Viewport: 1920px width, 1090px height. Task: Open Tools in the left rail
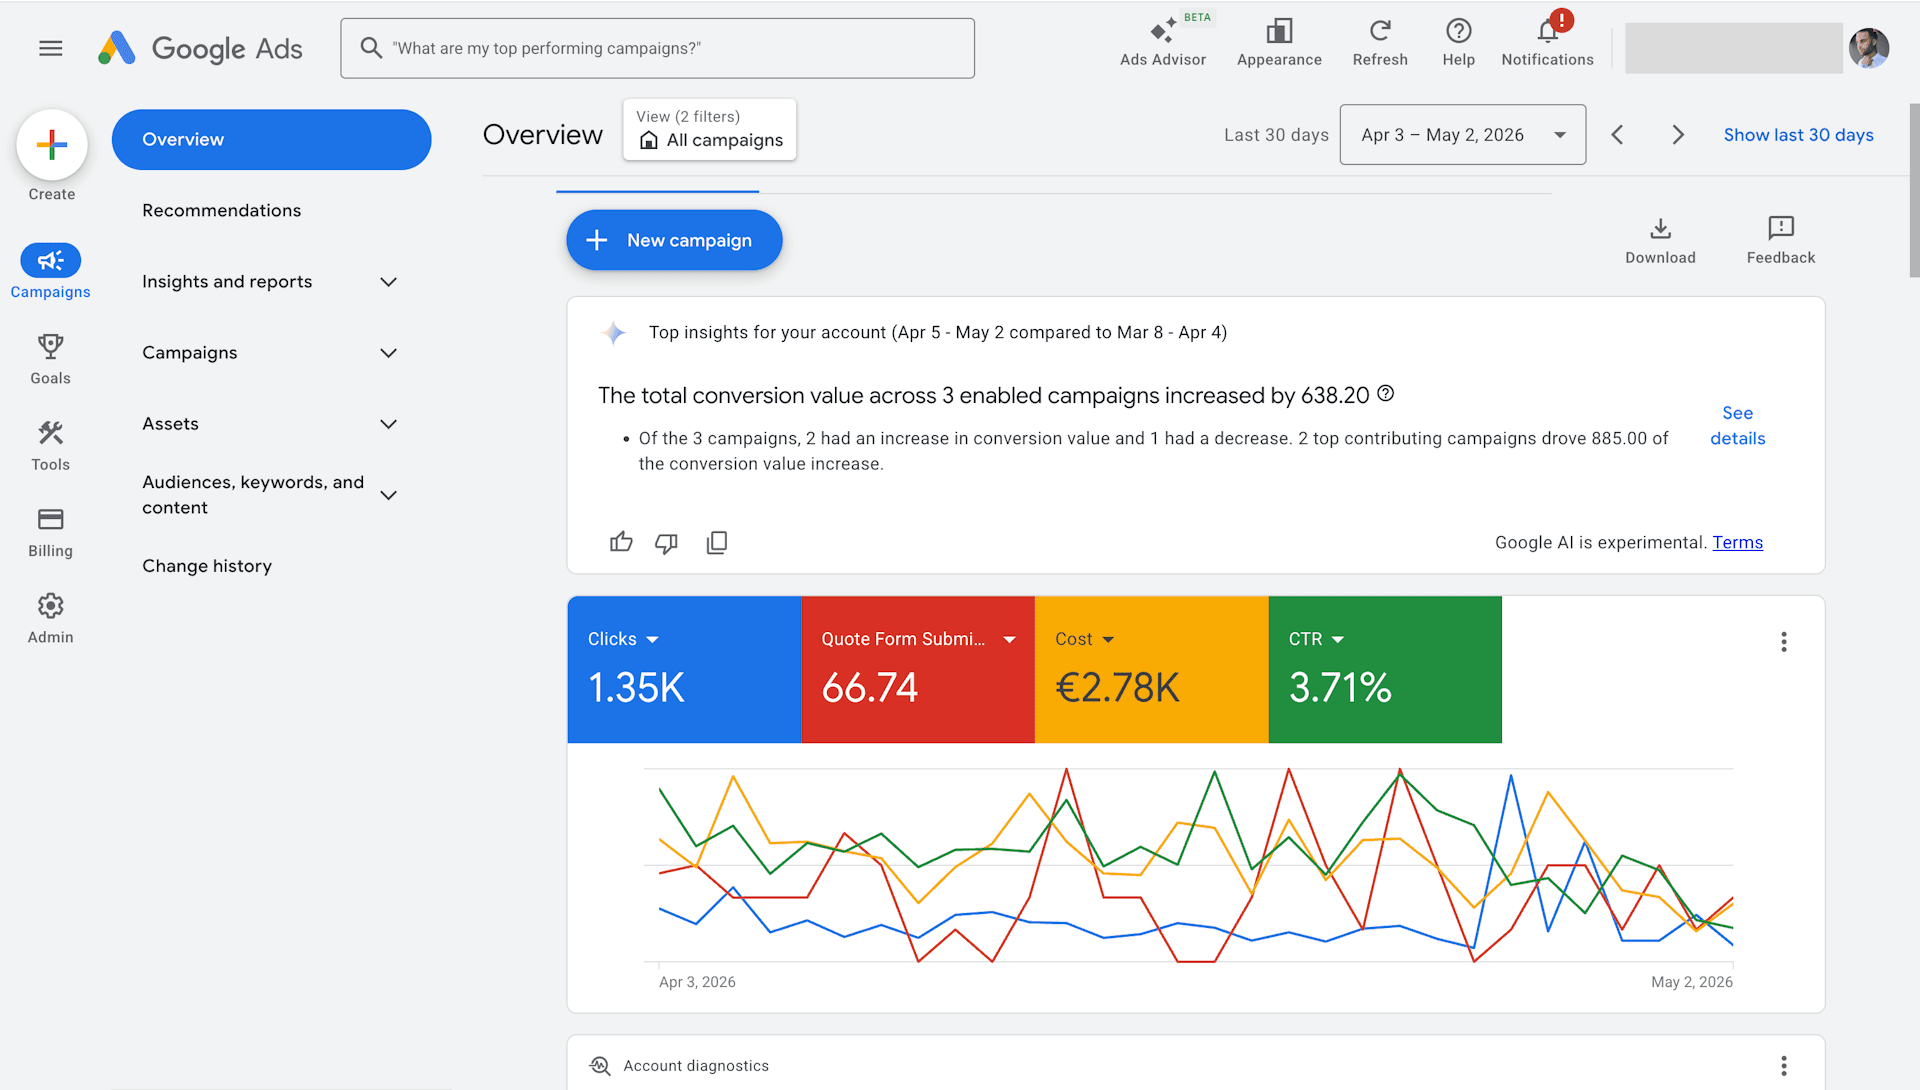51,446
